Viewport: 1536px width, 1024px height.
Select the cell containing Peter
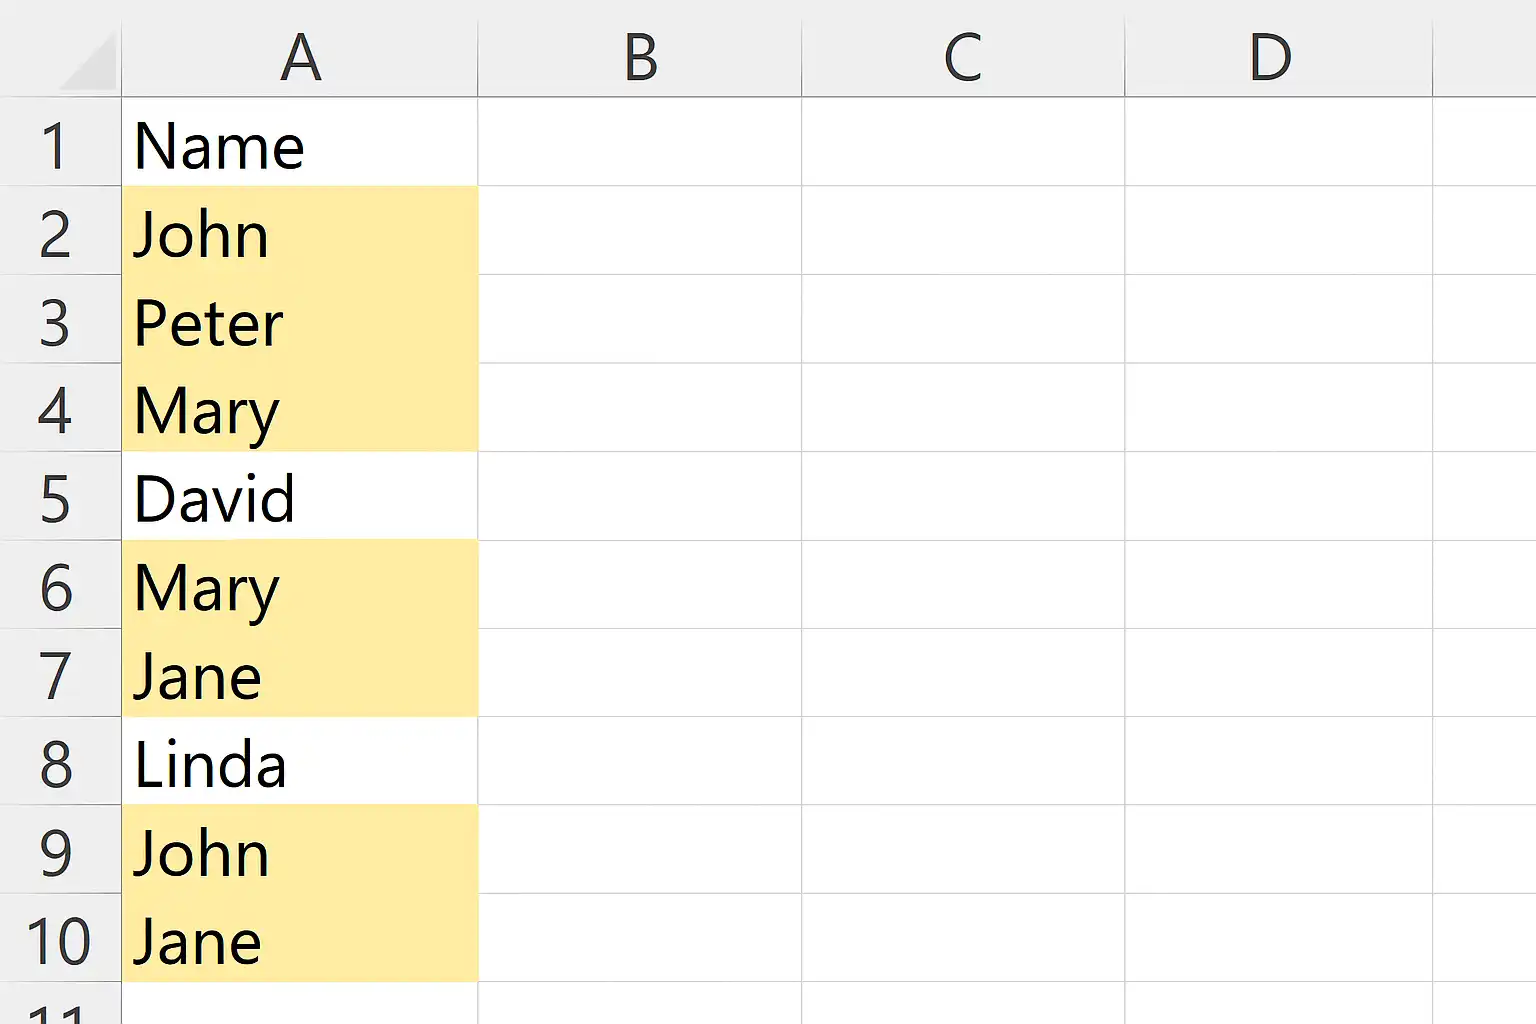pyautogui.click(x=300, y=322)
